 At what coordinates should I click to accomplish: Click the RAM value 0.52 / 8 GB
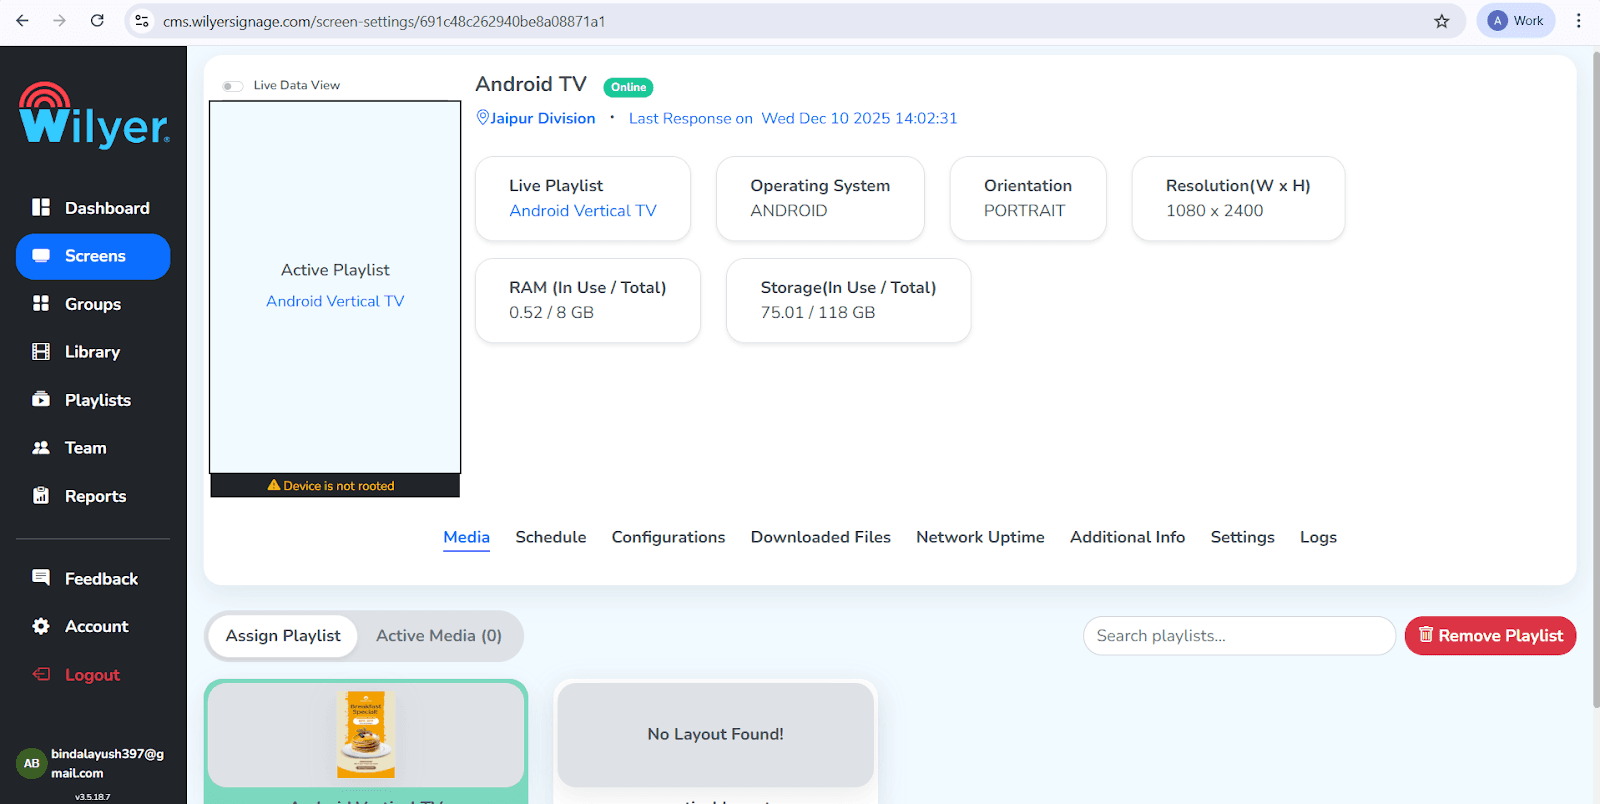point(551,312)
